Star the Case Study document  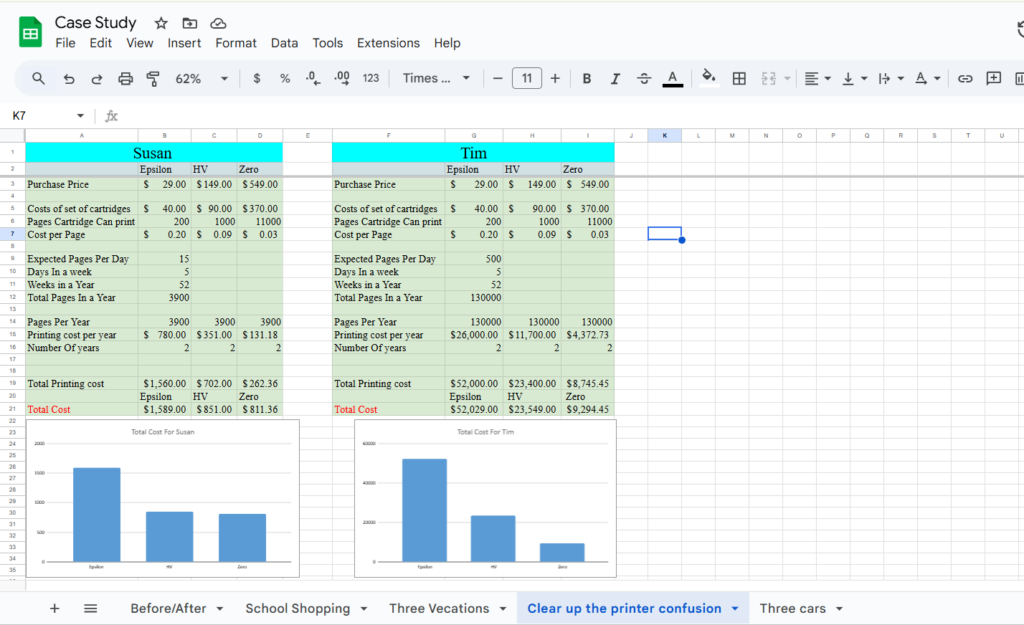(161, 24)
